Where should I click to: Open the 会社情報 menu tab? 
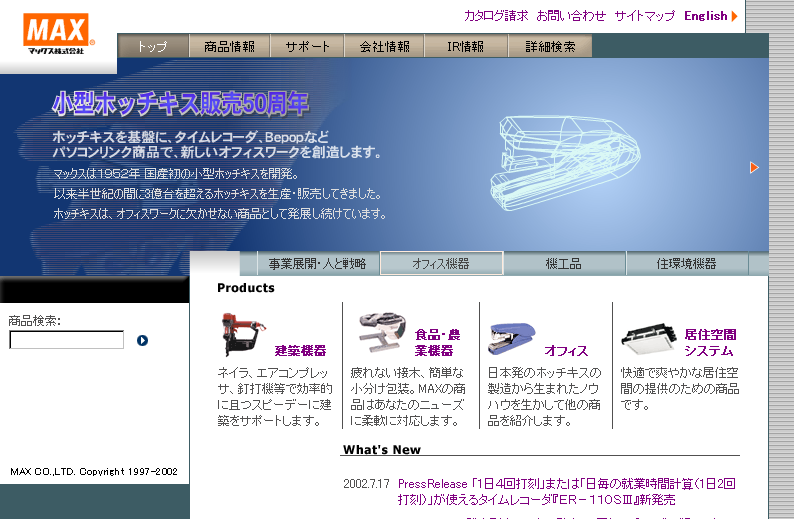point(384,46)
